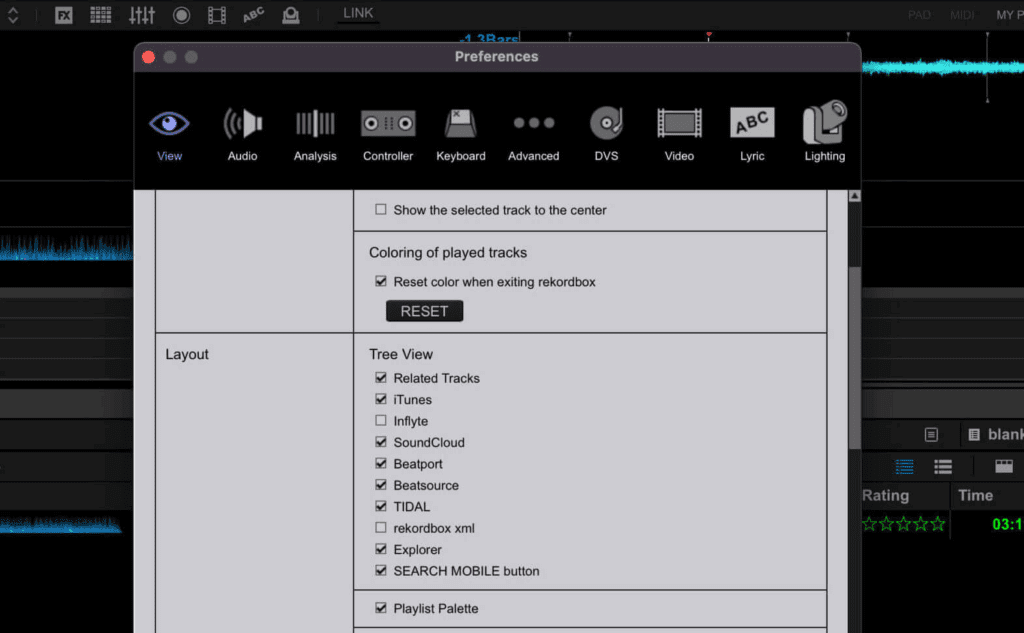Open the video film strip panel
The width and height of the screenshot is (1024, 633).
pos(217,15)
